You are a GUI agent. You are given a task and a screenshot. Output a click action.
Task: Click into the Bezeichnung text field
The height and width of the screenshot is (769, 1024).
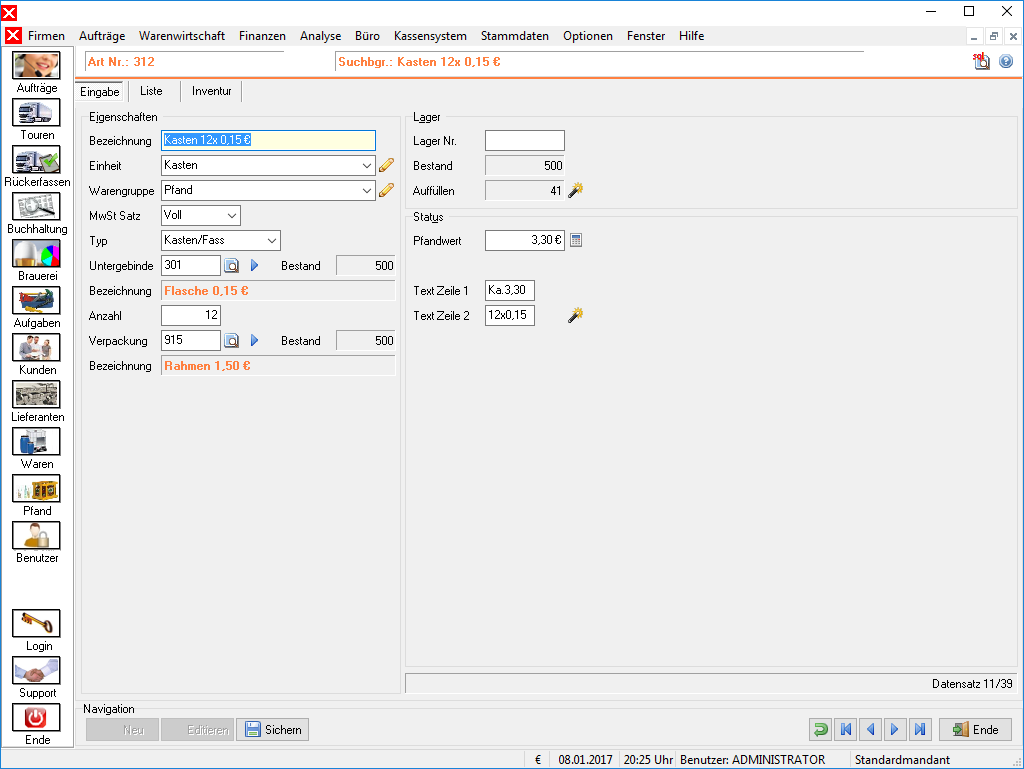click(x=268, y=140)
